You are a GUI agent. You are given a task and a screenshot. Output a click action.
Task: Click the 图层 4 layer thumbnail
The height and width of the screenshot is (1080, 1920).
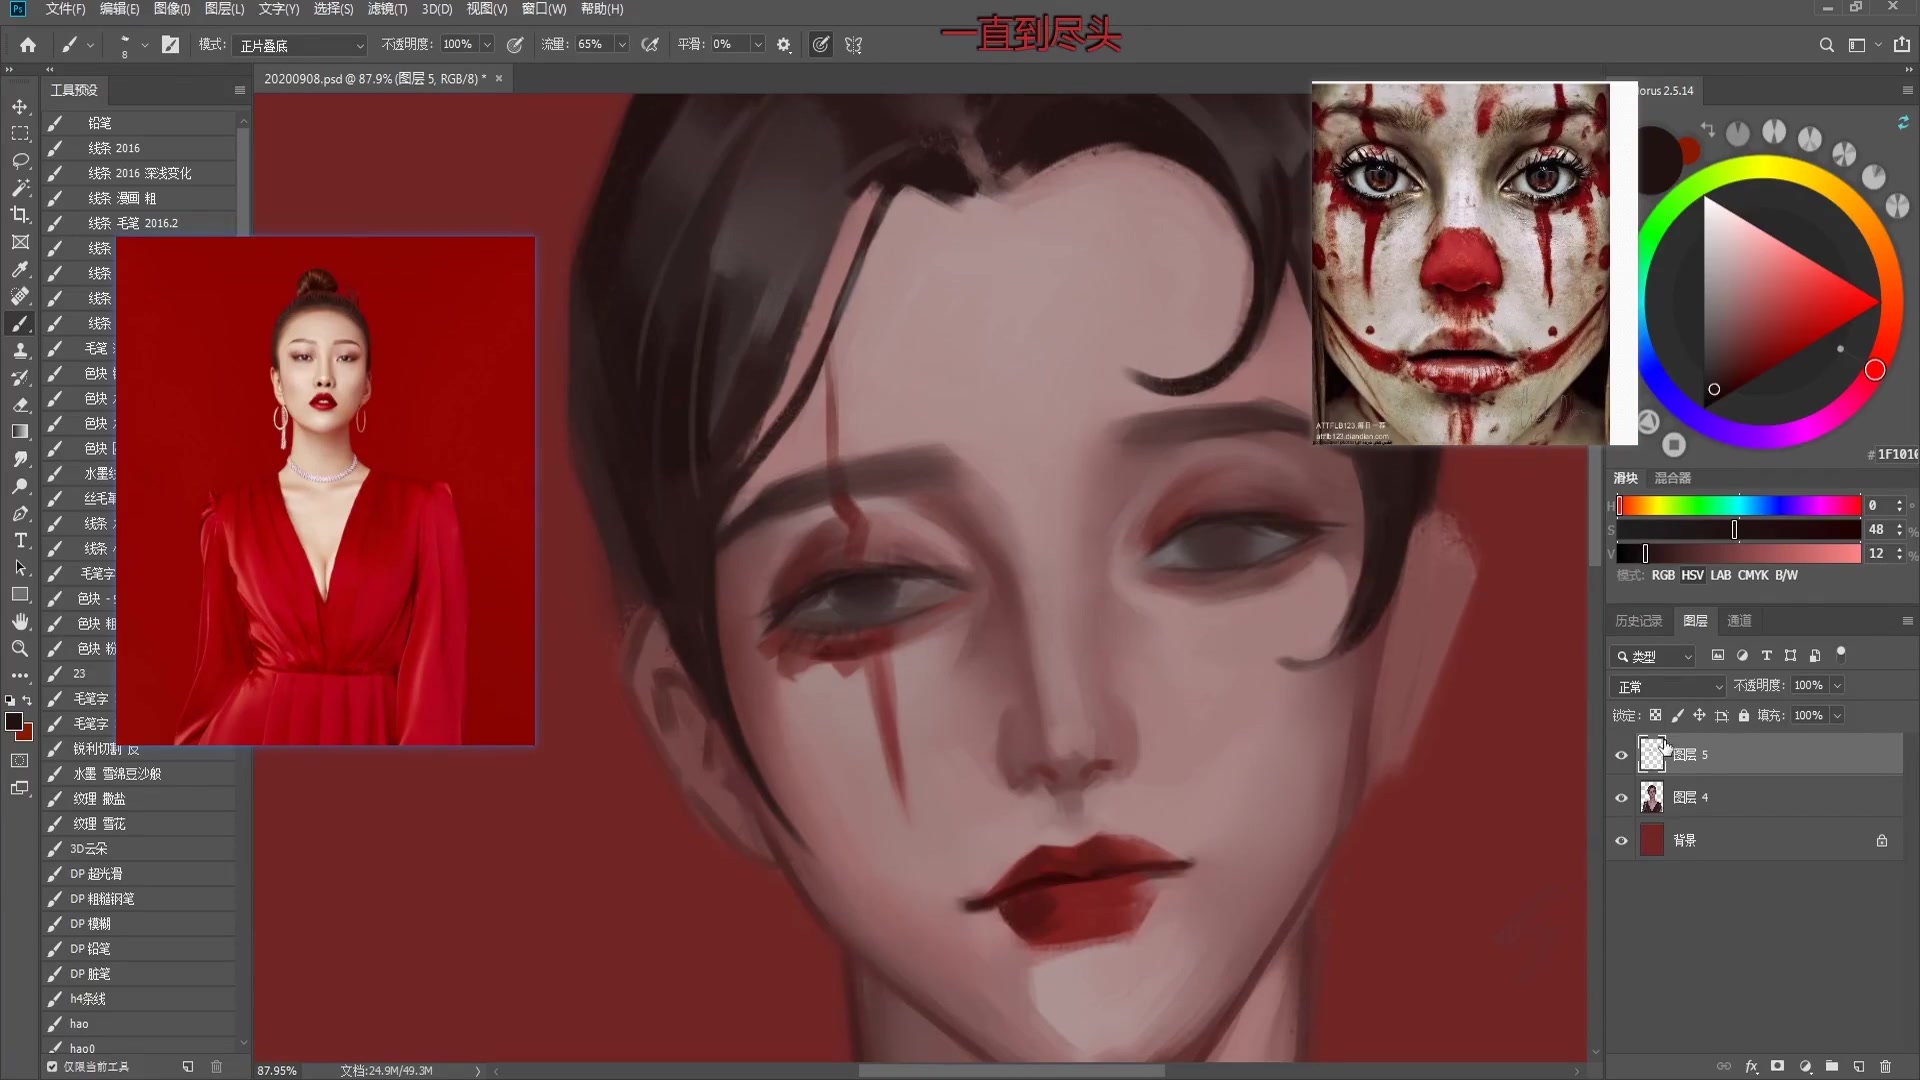[x=1652, y=797]
